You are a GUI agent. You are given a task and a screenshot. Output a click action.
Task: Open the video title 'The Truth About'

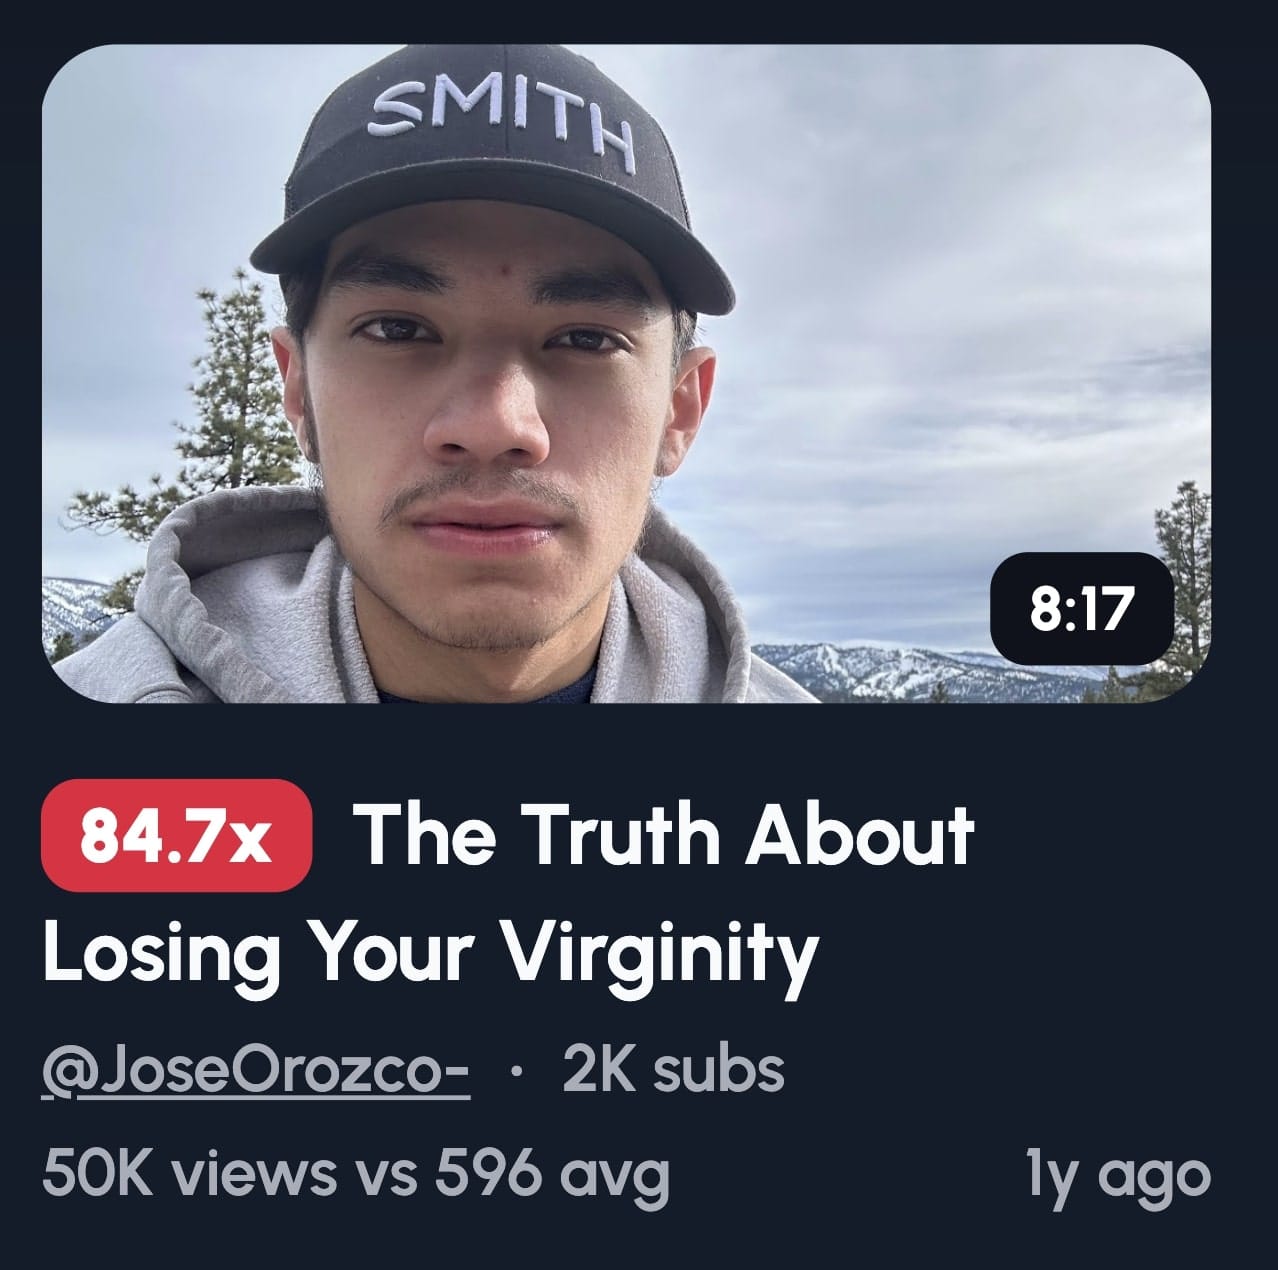coord(664,835)
